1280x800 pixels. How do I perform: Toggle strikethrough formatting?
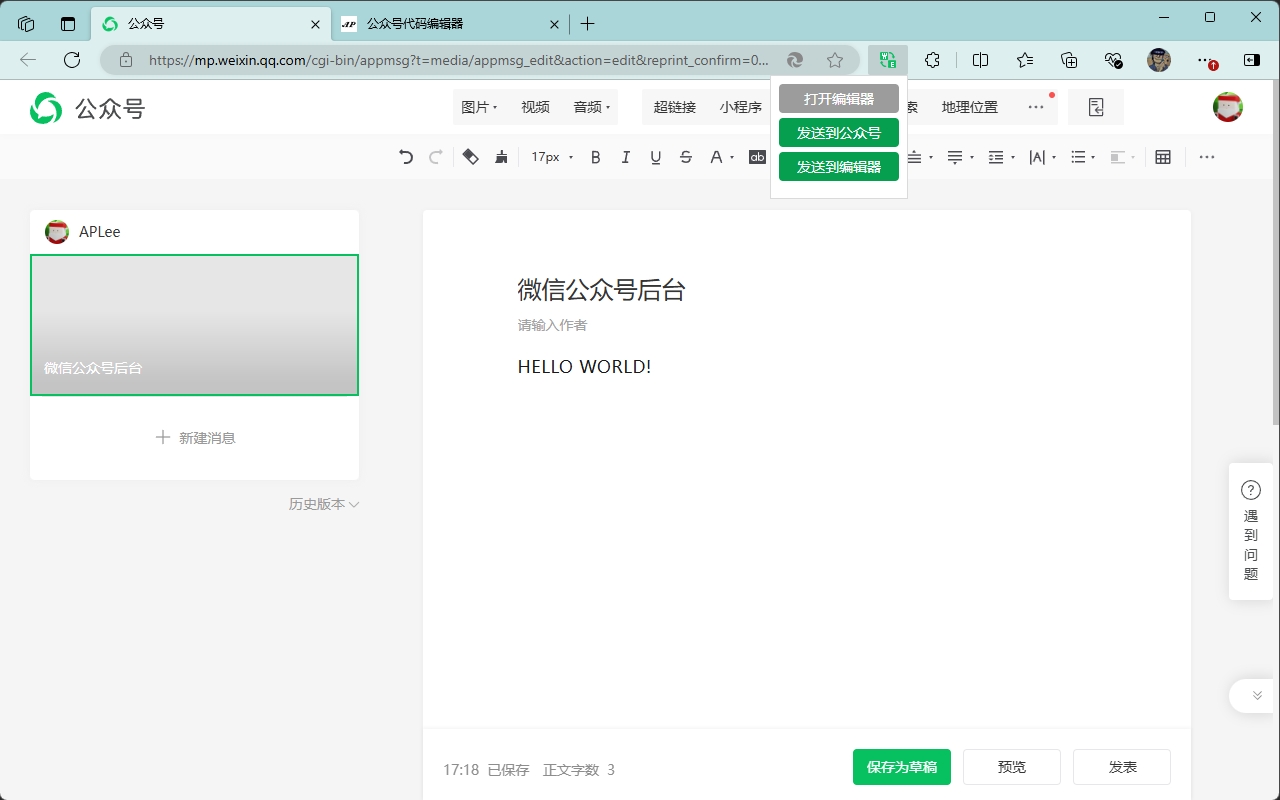point(686,157)
